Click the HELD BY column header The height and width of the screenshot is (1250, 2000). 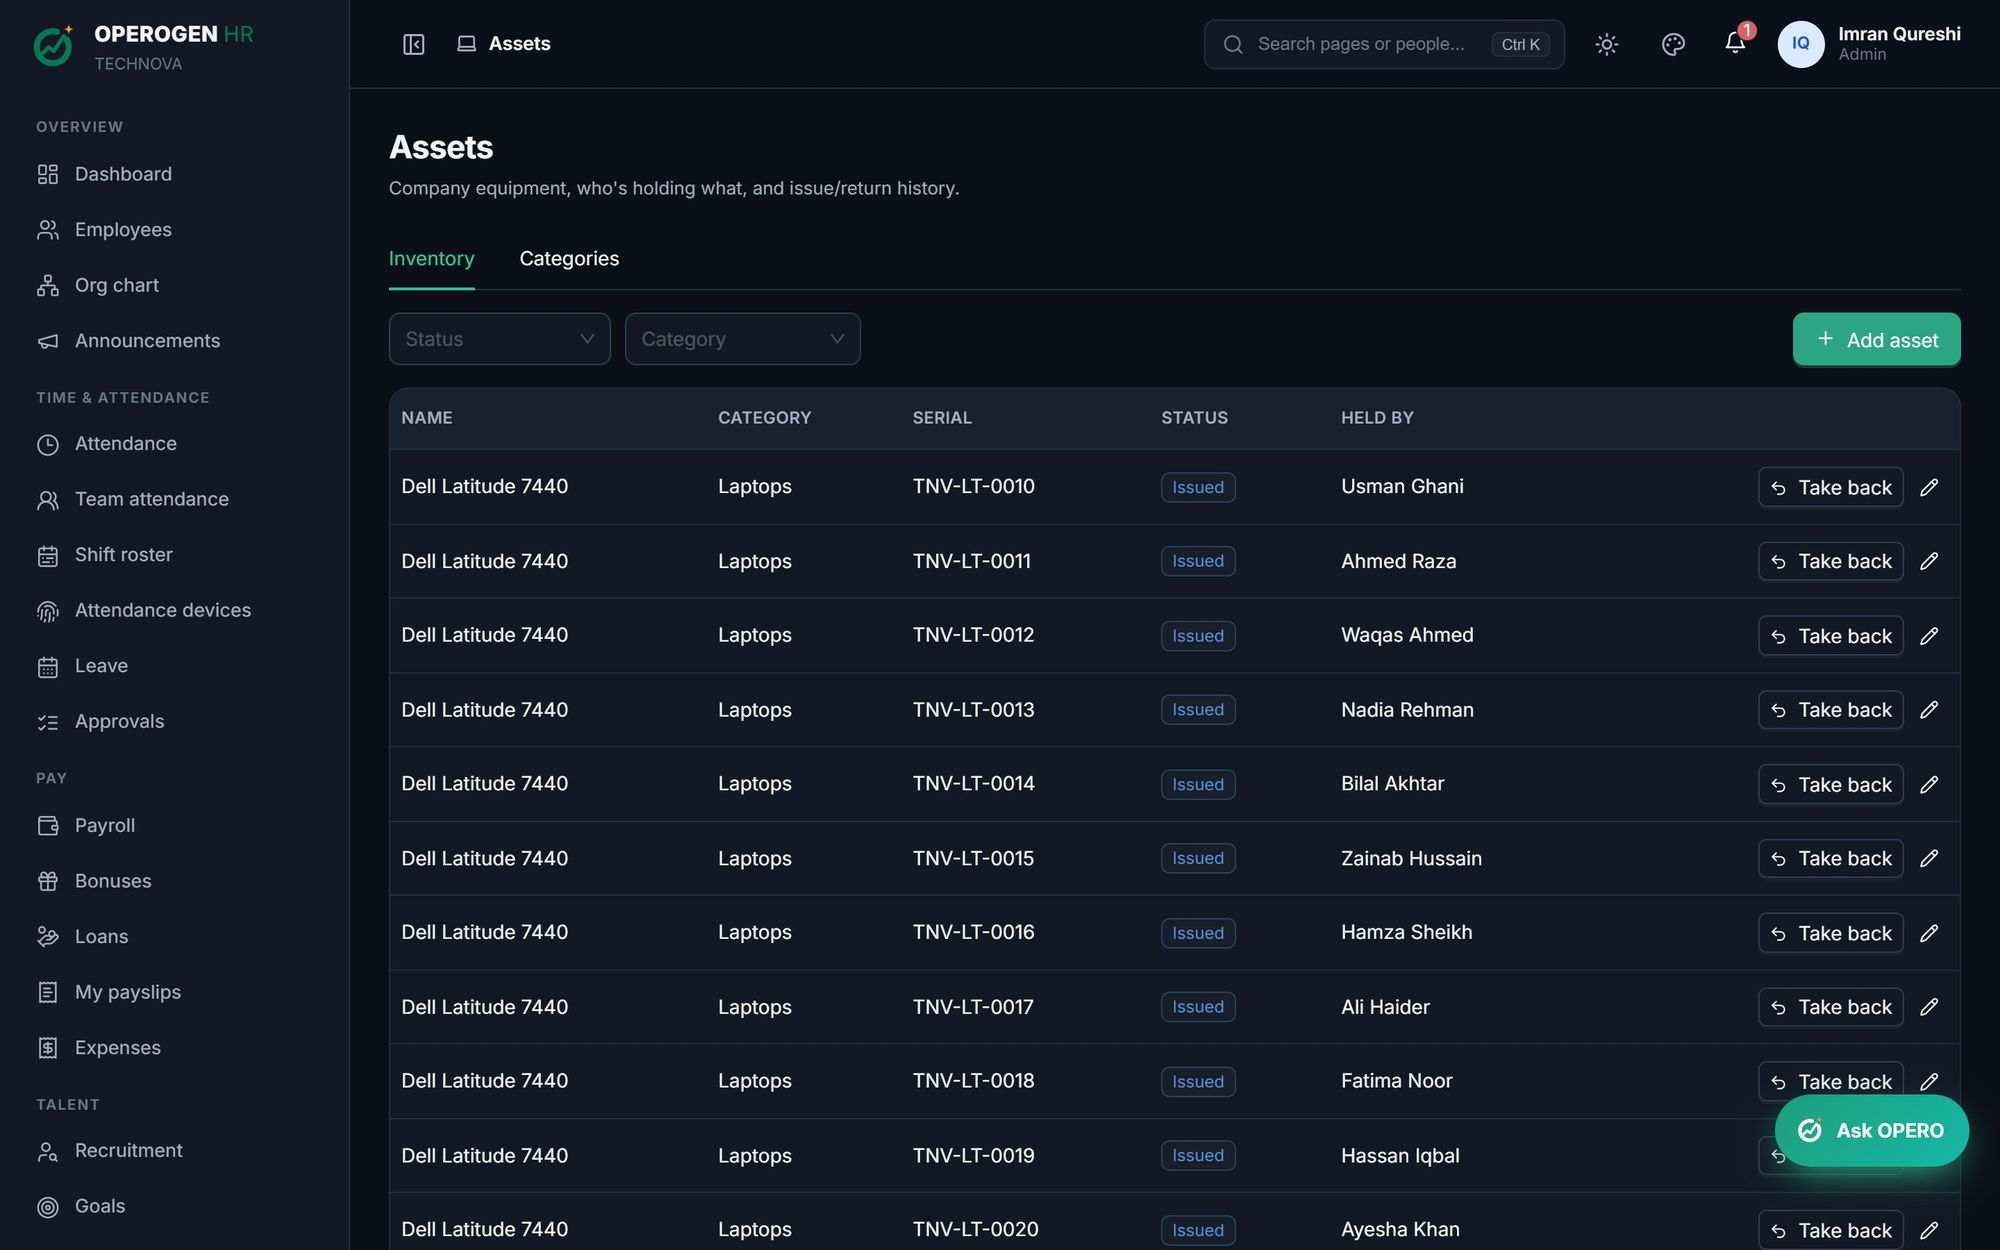[x=1377, y=418]
